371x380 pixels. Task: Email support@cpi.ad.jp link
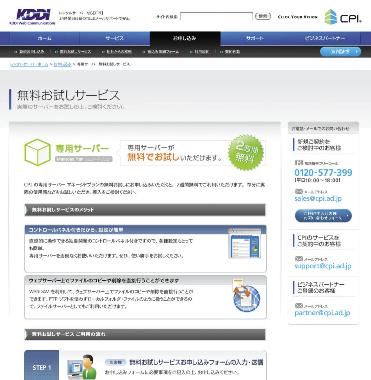click(x=323, y=266)
